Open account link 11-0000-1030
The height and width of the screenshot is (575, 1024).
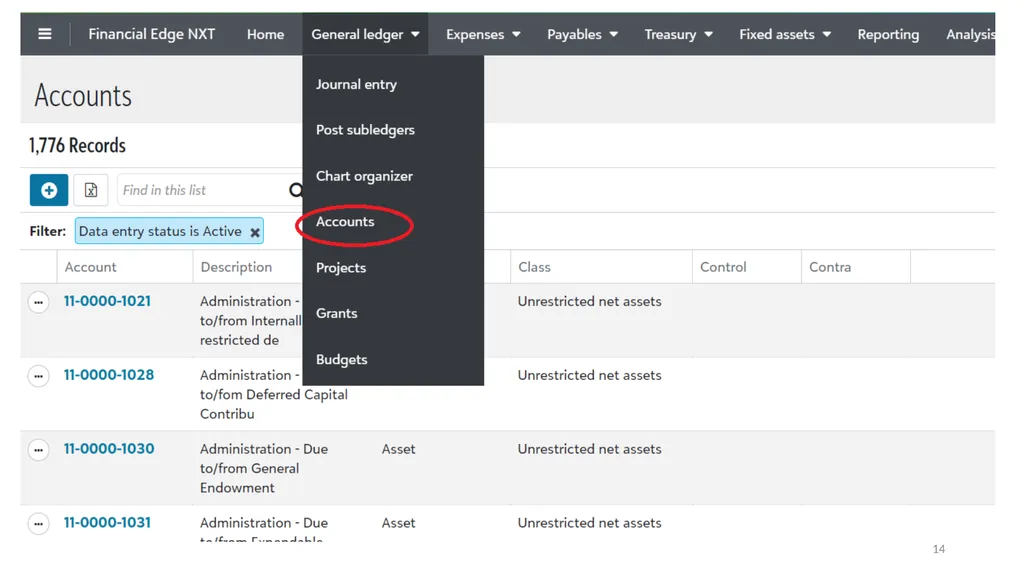pyautogui.click(x=109, y=449)
